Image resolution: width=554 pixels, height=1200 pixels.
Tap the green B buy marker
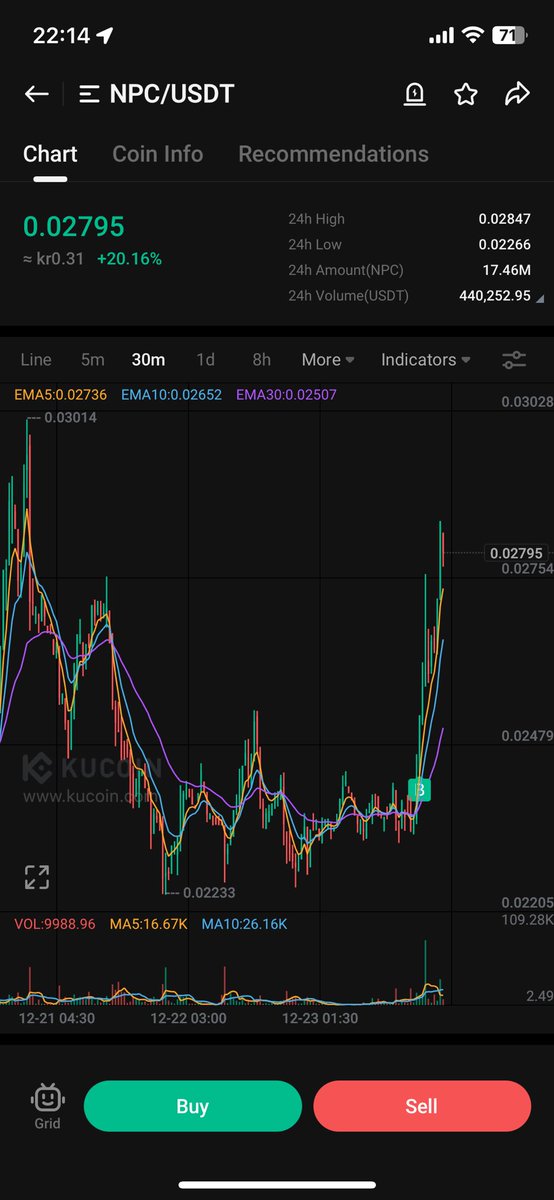coord(421,790)
